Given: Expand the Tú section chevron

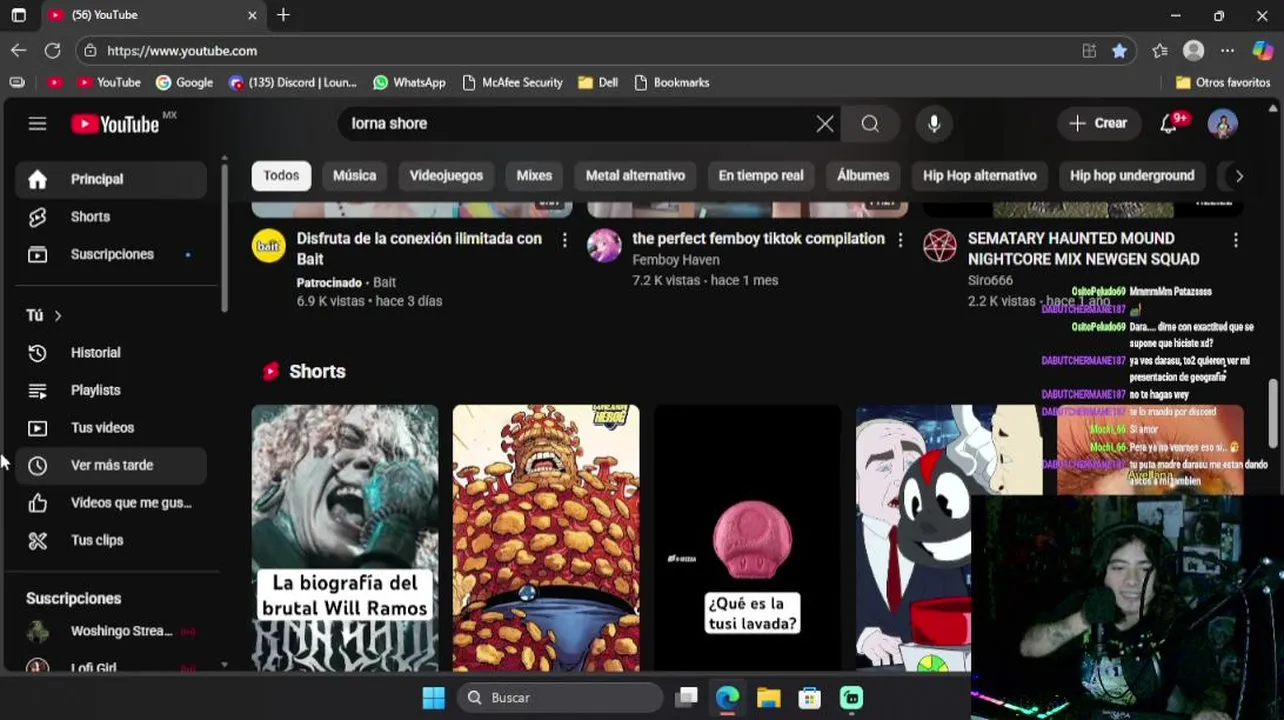Looking at the screenshot, I should click(58, 316).
